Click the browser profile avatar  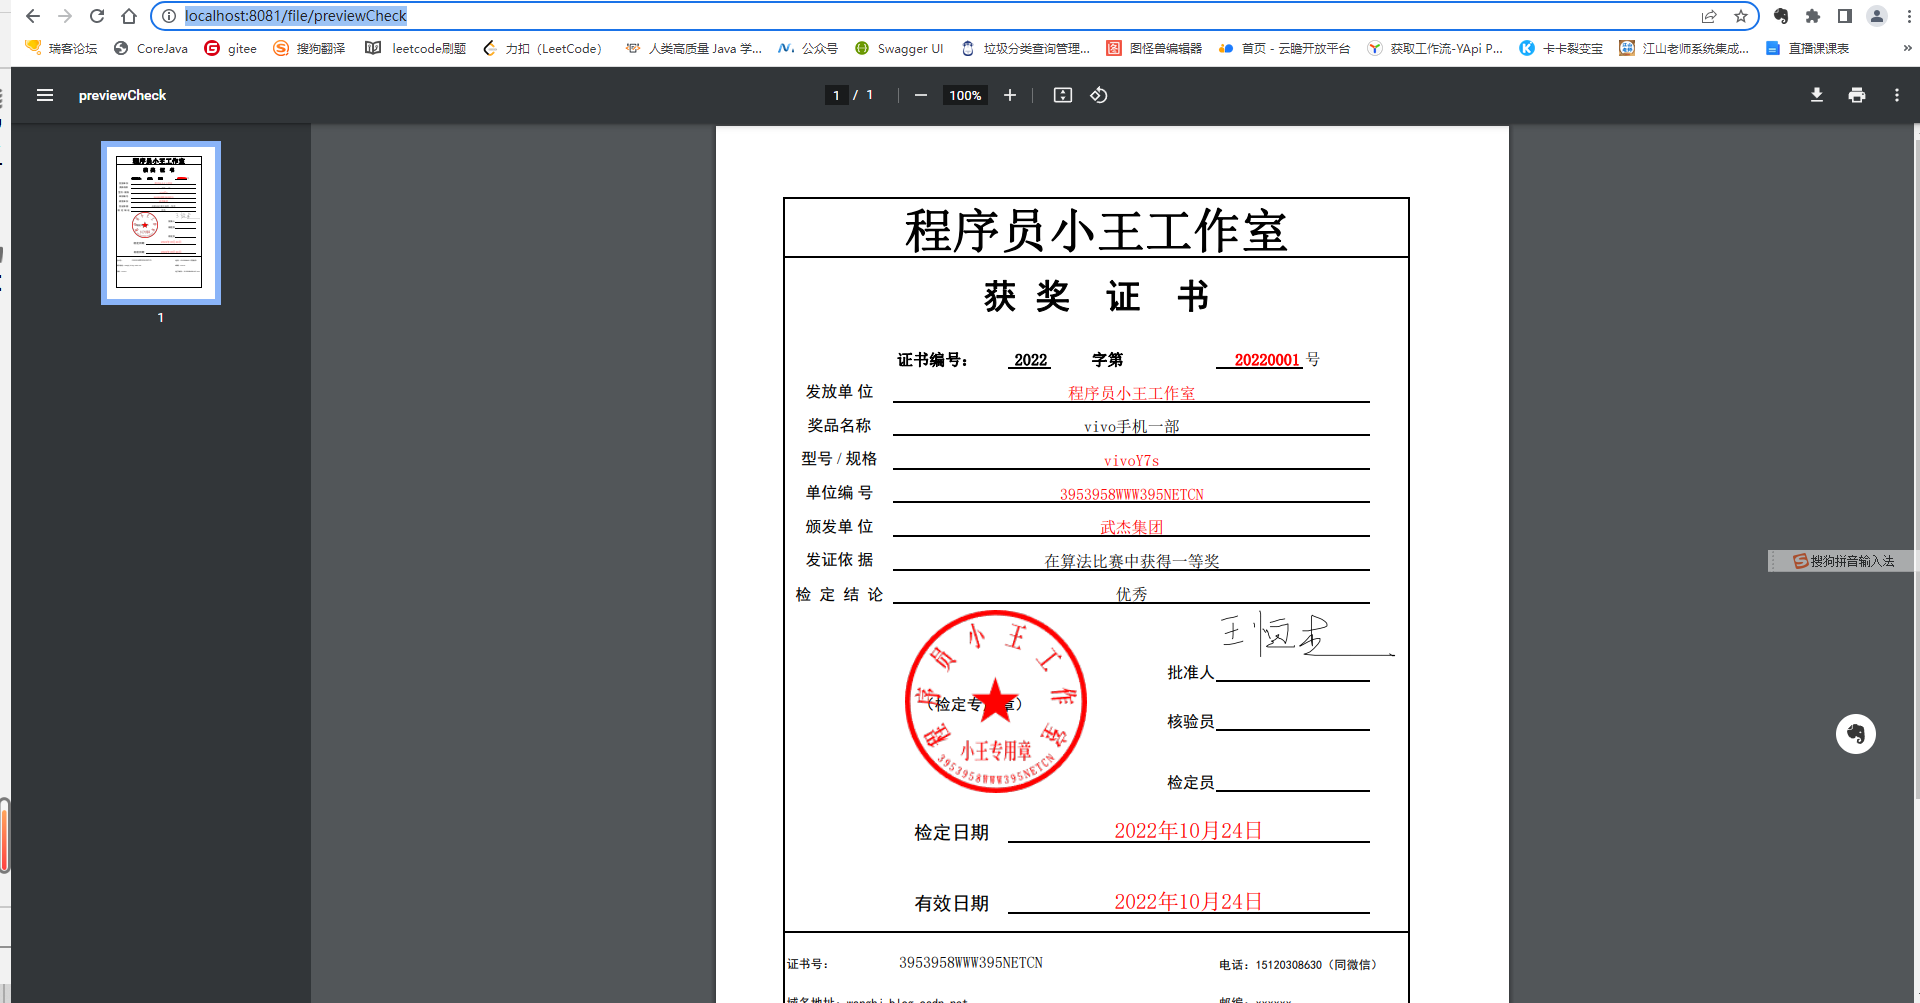point(1875,16)
